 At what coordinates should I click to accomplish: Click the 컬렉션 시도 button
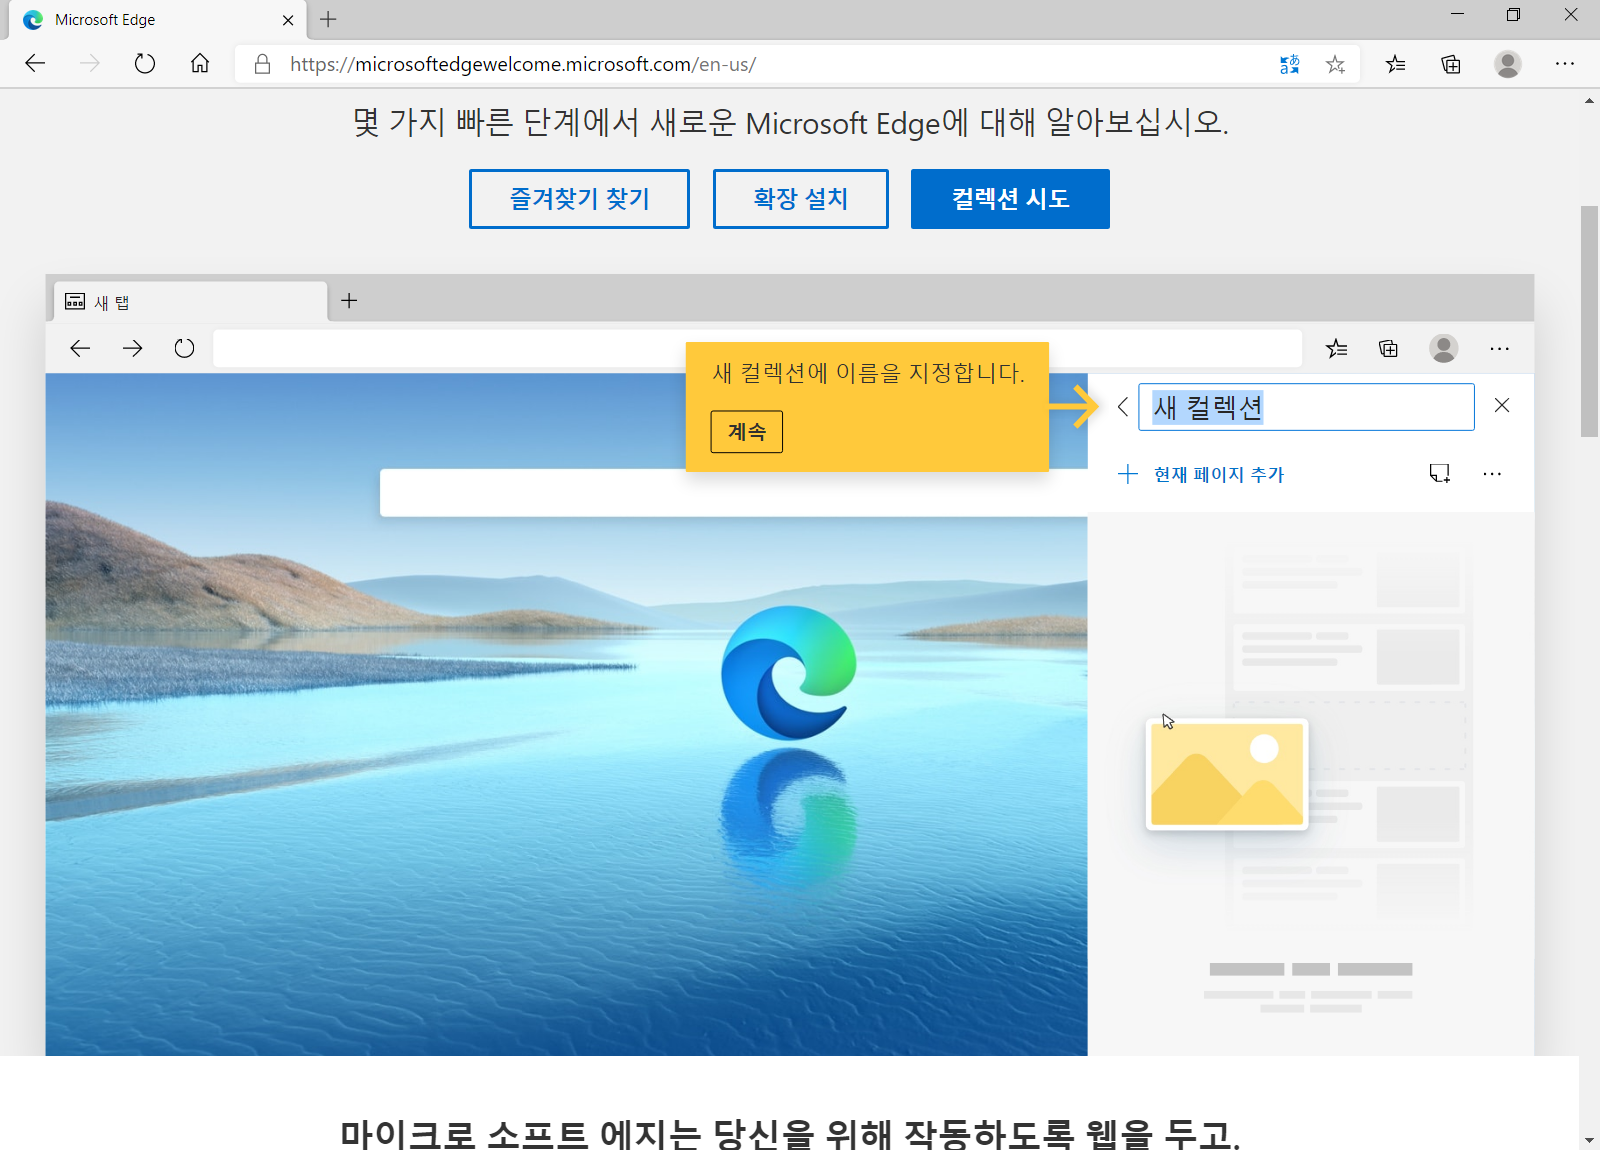tap(1010, 199)
